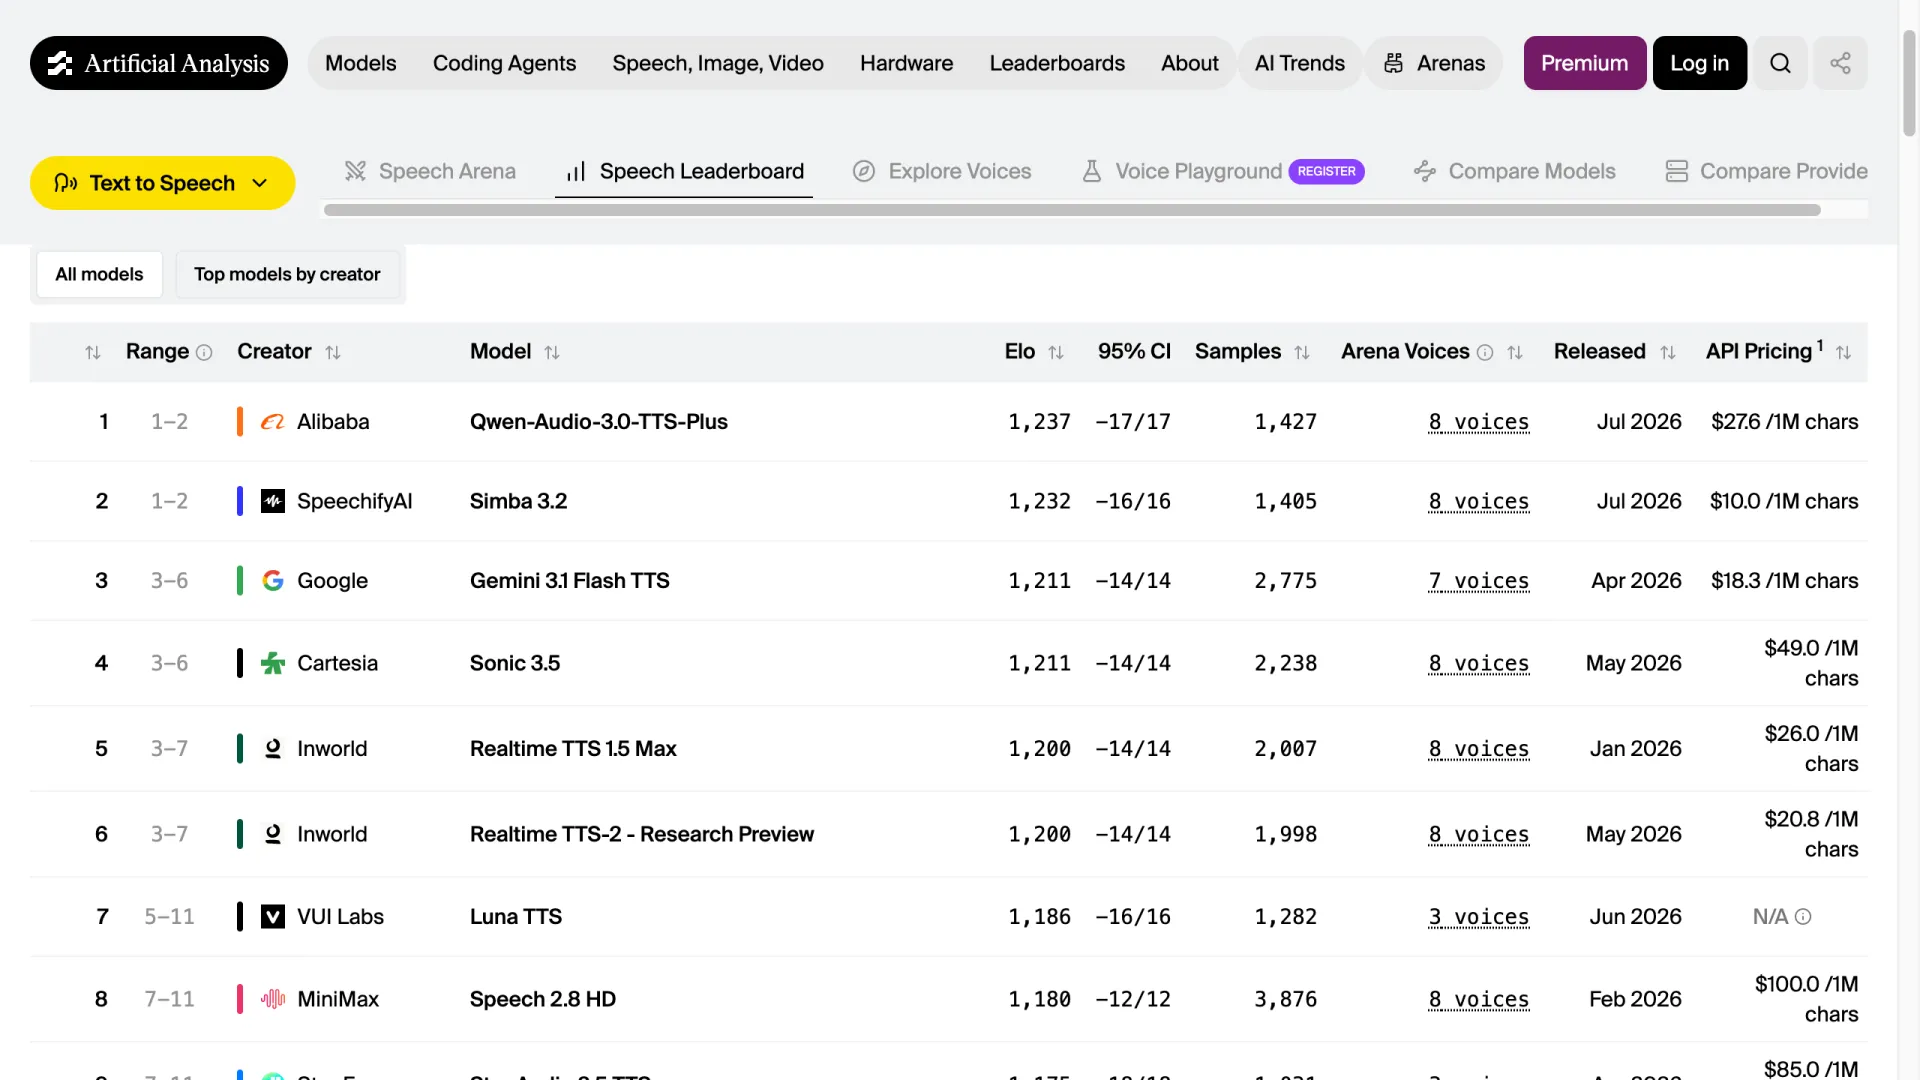Image resolution: width=1920 pixels, height=1080 pixels.
Task: Open 3 voices link for Luna TTS
Action: pyautogui.click(x=1479, y=917)
